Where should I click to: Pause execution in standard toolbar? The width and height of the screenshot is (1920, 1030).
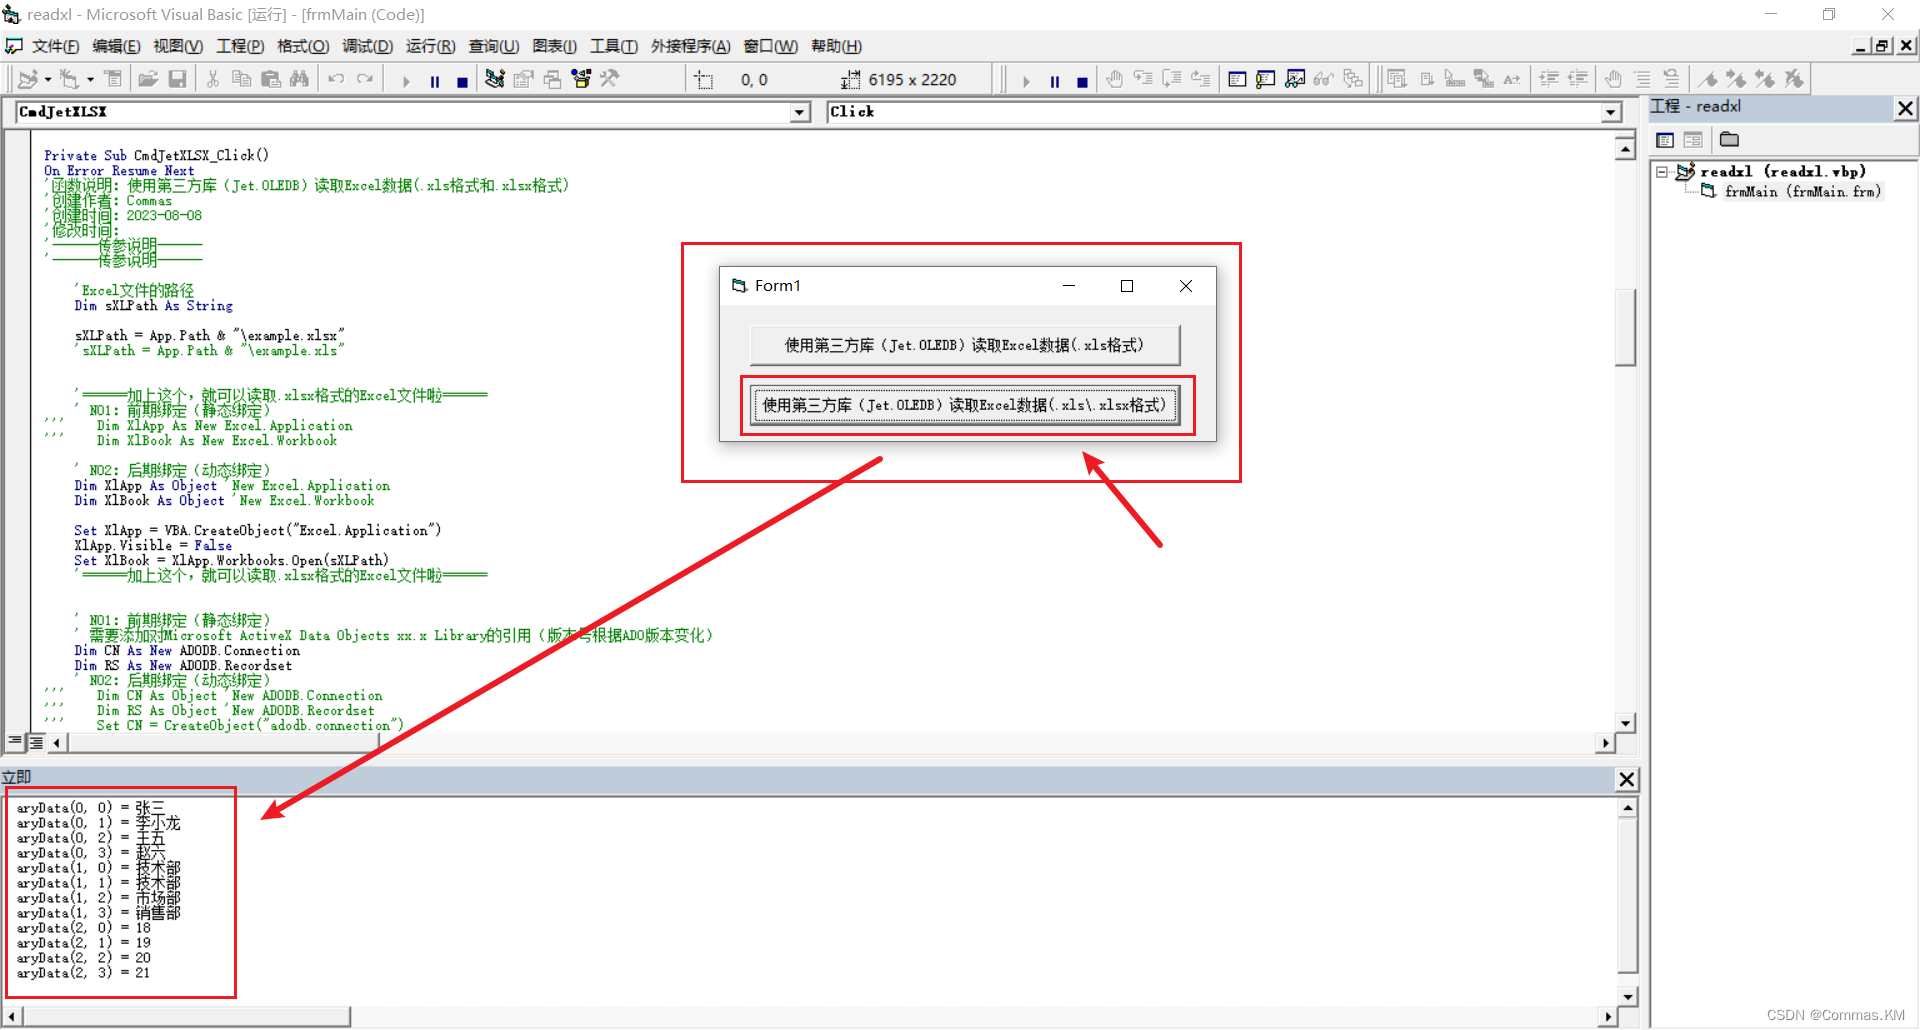click(x=435, y=81)
